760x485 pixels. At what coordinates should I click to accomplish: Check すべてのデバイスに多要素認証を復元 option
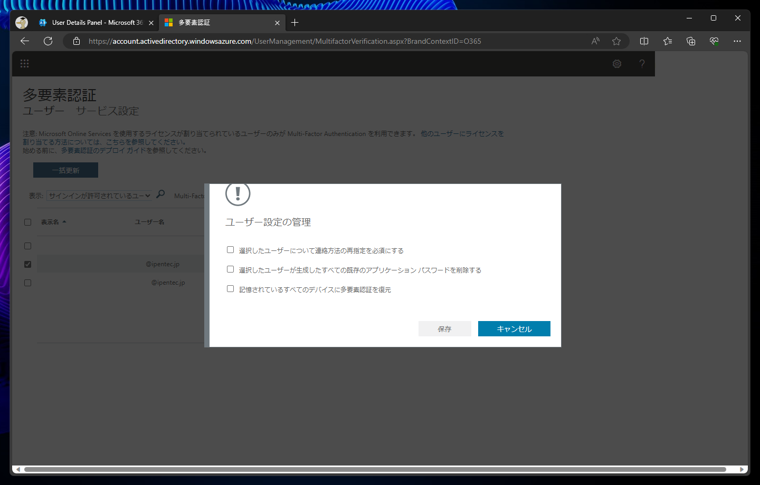[x=230, y=288]
